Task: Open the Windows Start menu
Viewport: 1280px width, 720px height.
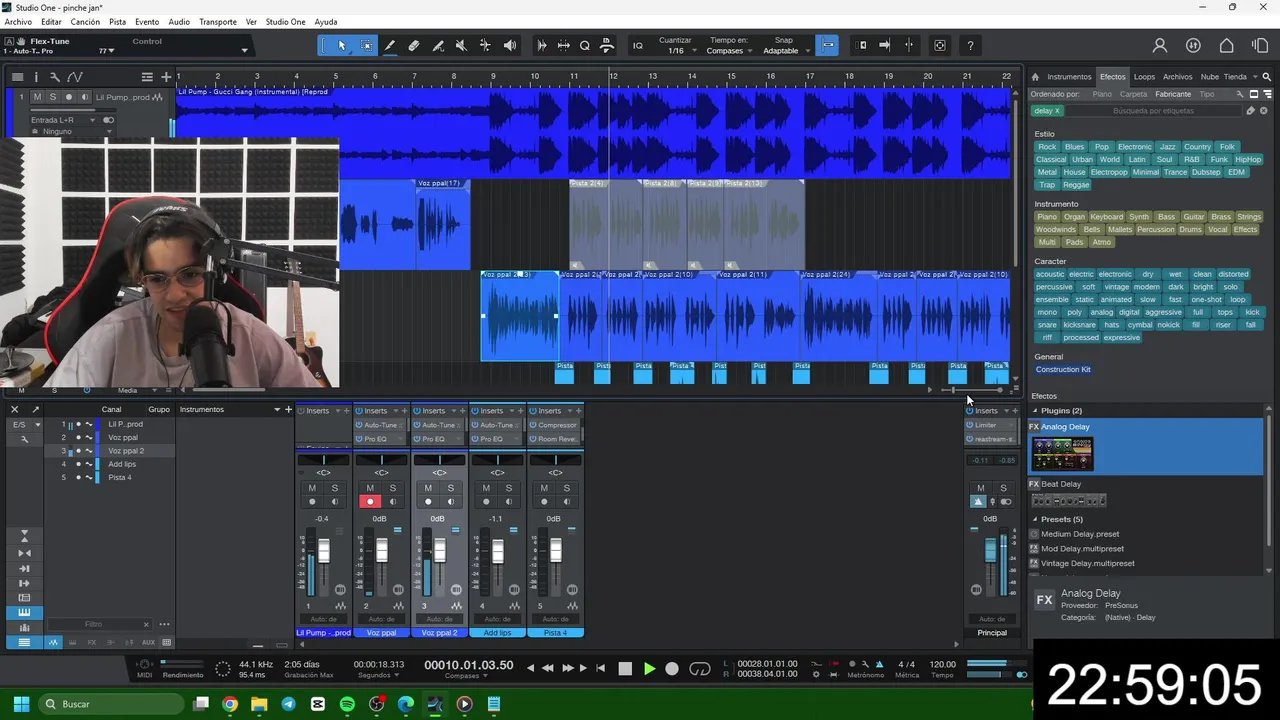Action: pos(21,704)
